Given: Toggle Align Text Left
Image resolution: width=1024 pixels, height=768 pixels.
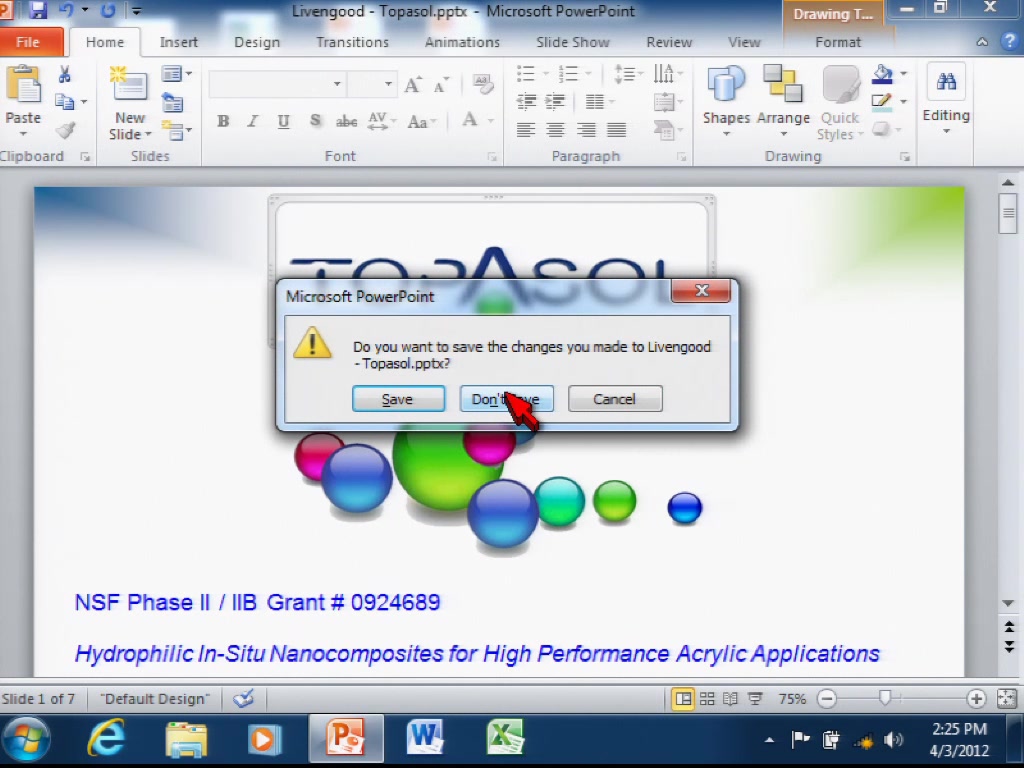Looking at the screenshot, I should coord(526,130).
